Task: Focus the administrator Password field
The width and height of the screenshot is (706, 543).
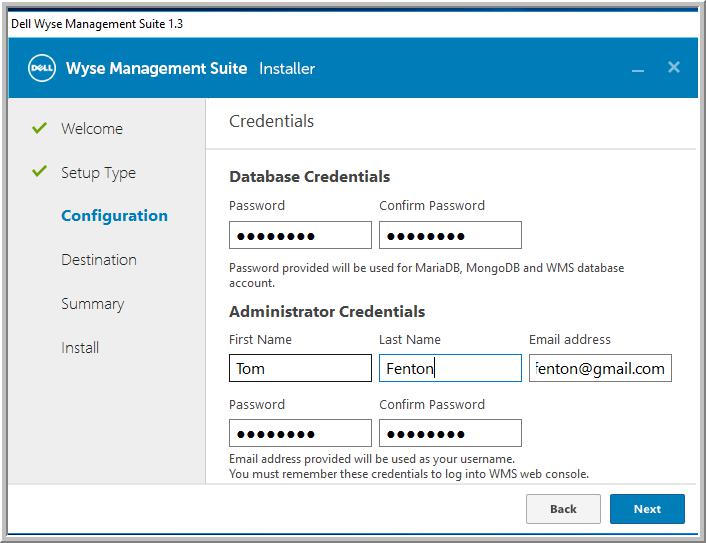Action: pos(300,433)
